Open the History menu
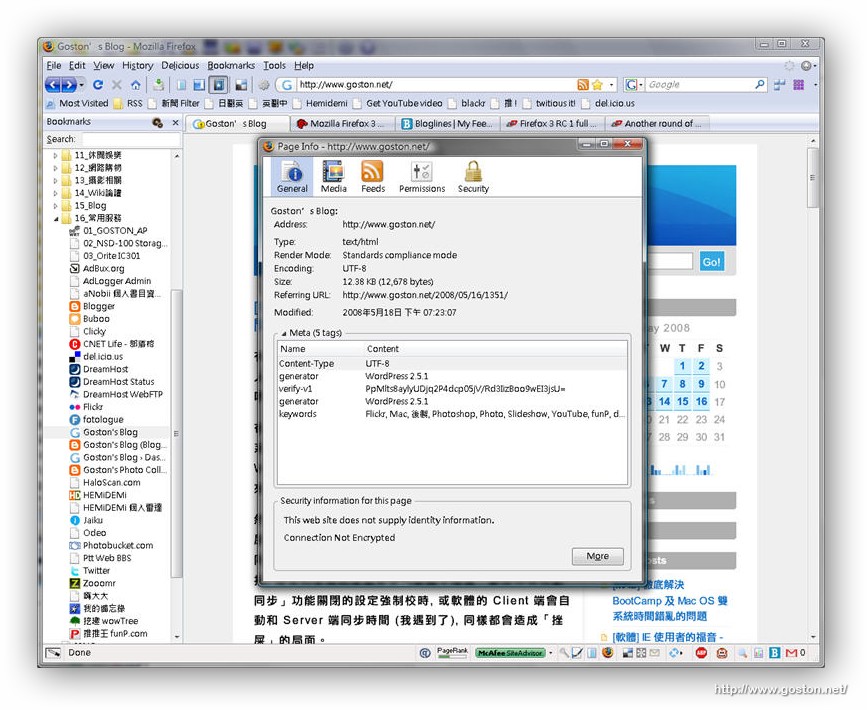 [138, 65]
